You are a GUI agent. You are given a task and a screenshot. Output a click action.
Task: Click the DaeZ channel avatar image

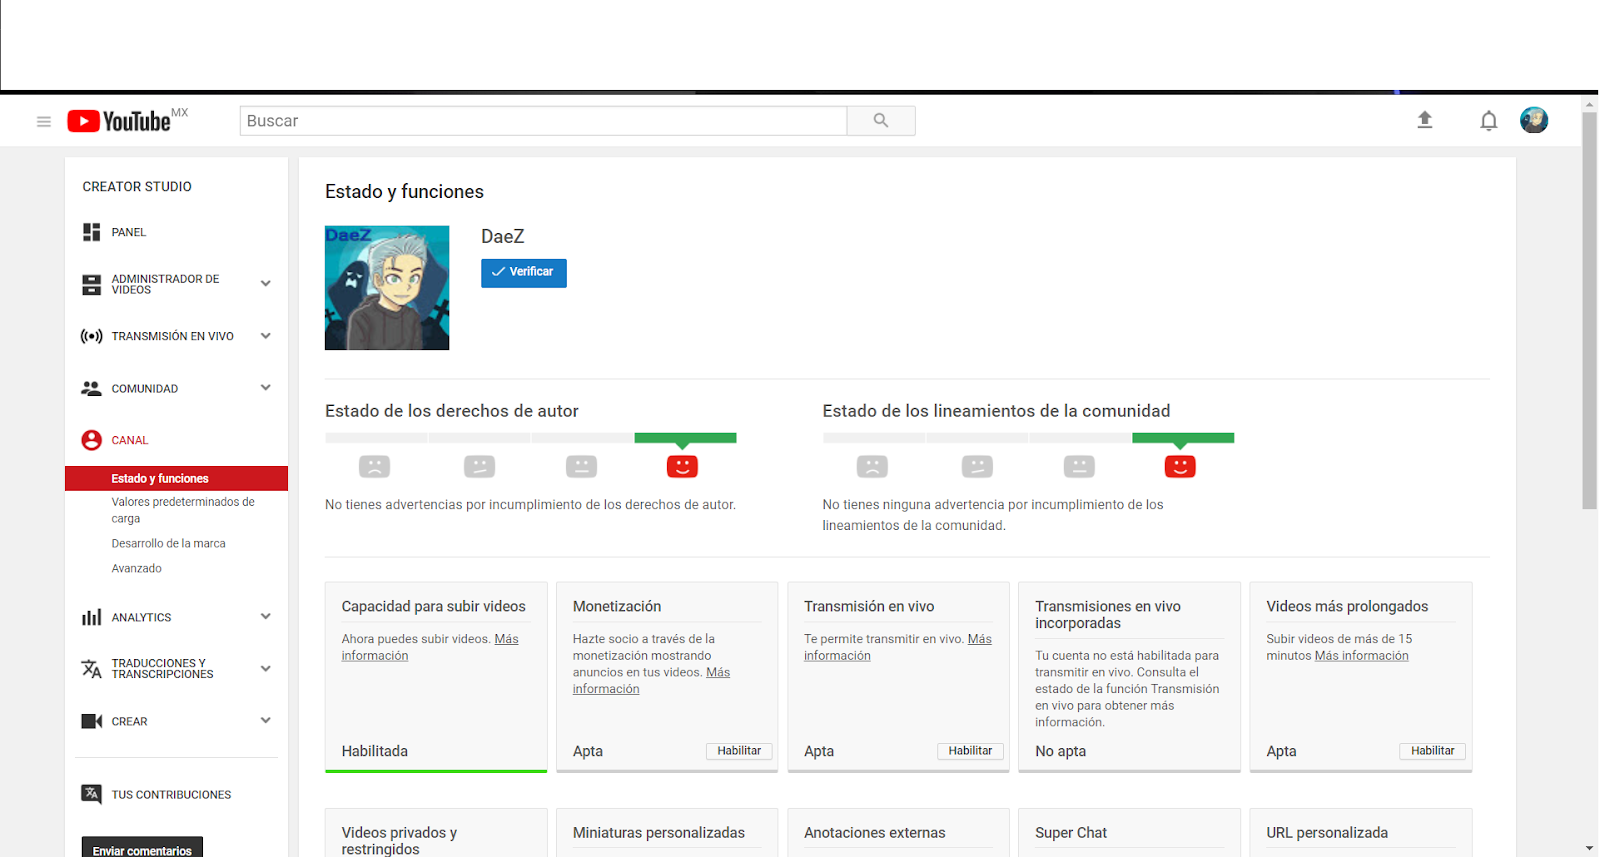click(387, 288)
